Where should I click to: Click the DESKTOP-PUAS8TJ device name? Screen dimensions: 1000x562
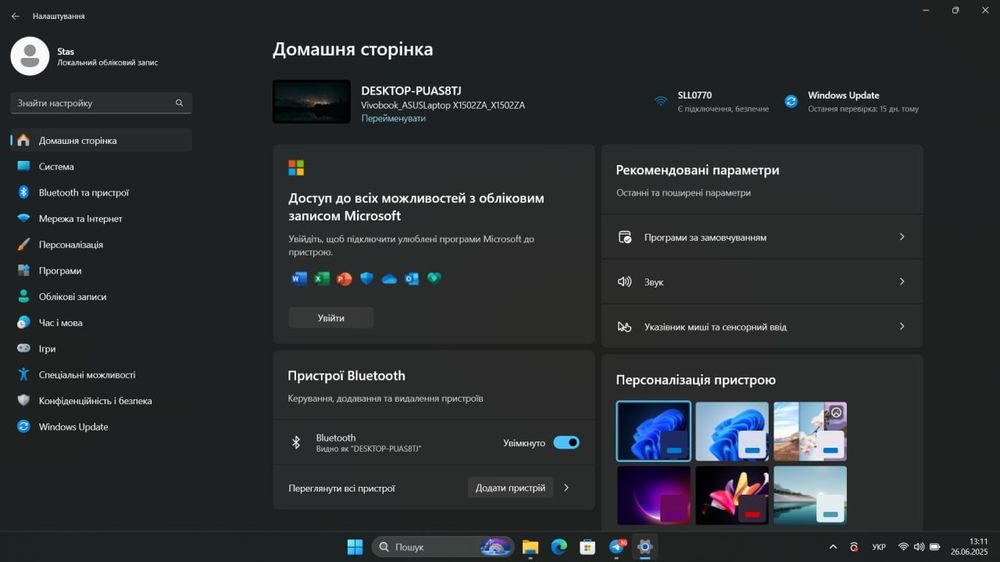click(x=411, y=91)
